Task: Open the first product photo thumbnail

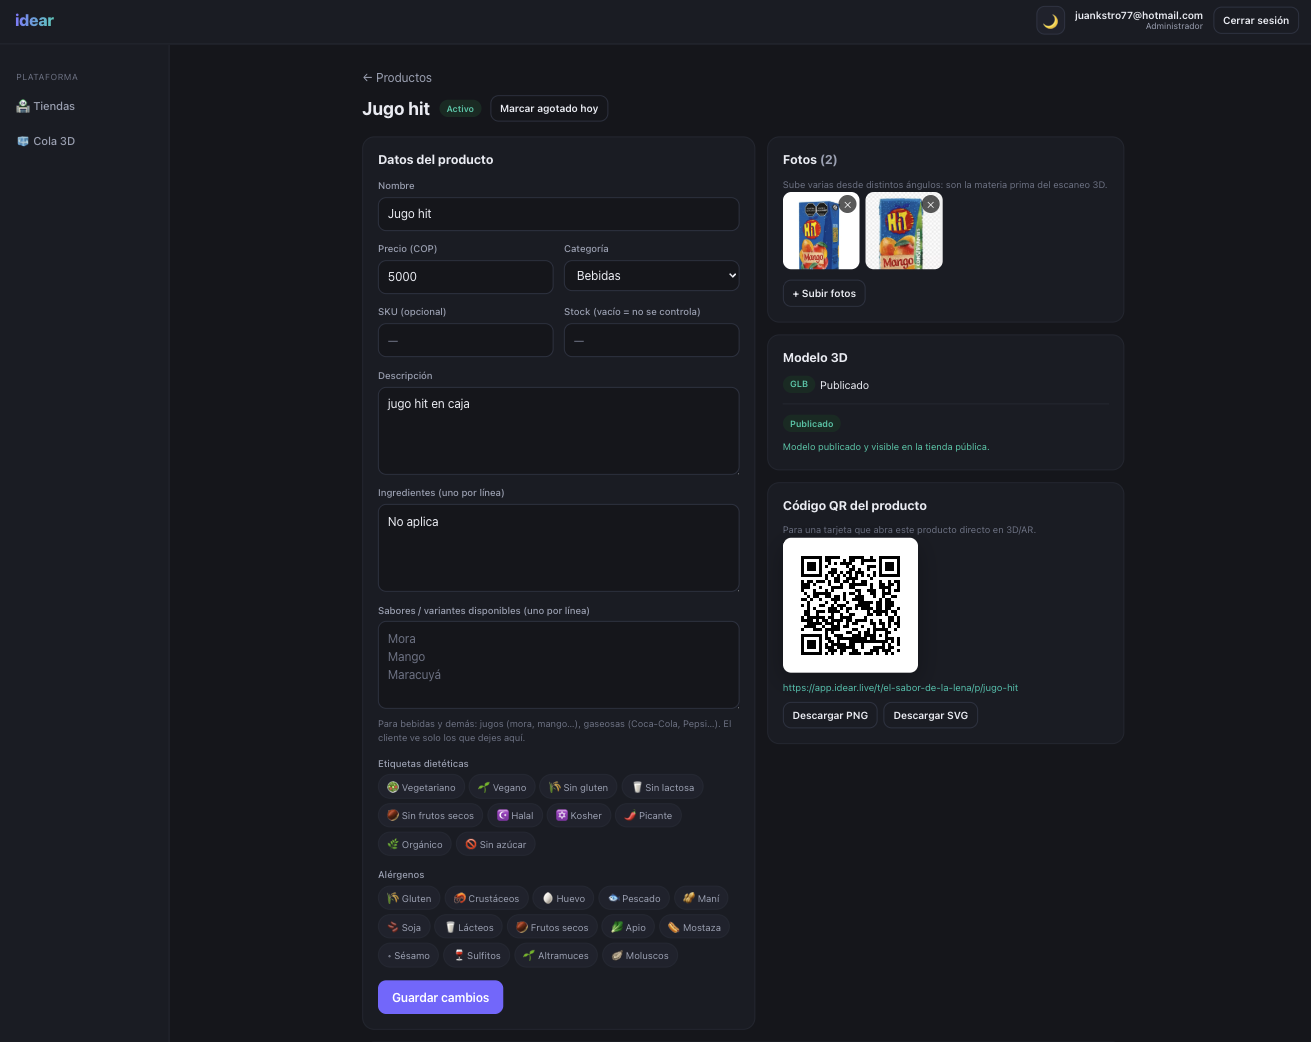Action: point(820,231)
